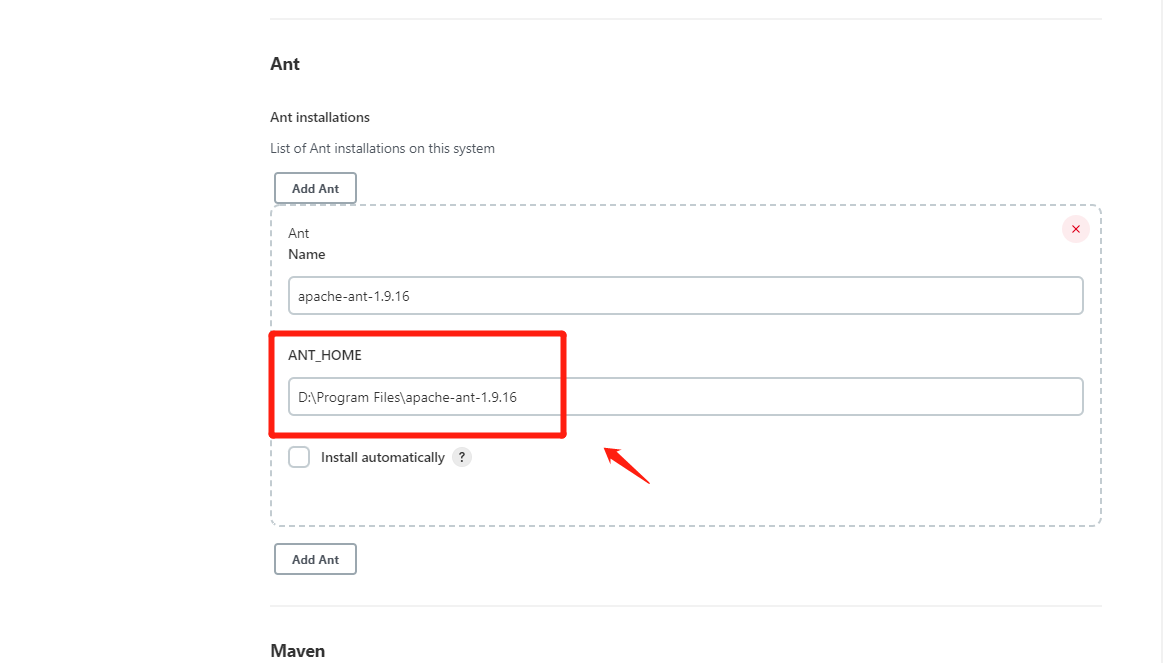Click the Name field label
The height and width of the screenshot is (663, 1163).
coord(307,254)
